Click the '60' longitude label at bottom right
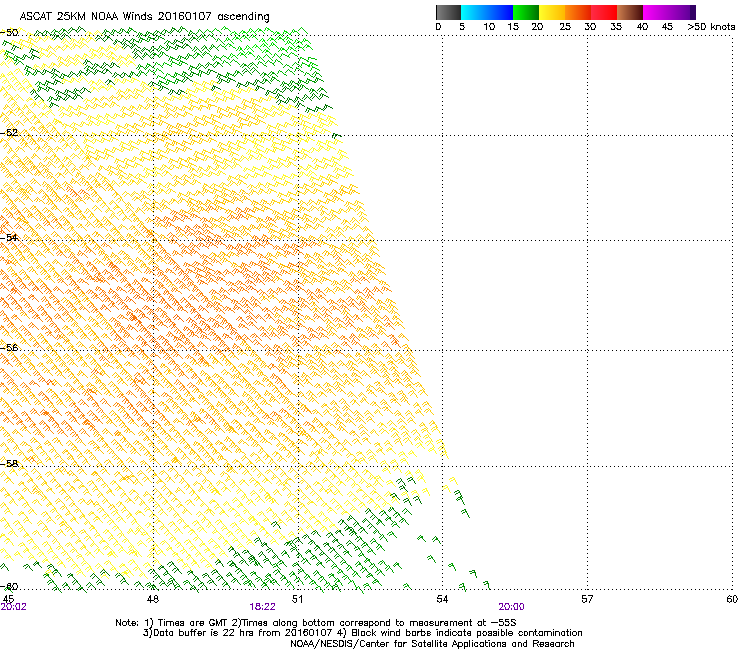 [x=732, y=599]
